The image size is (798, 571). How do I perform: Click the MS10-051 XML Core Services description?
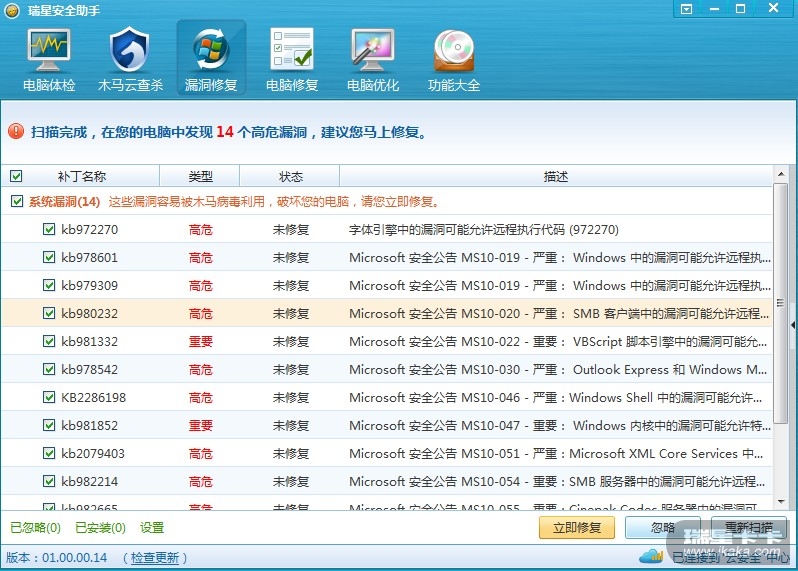556,453
